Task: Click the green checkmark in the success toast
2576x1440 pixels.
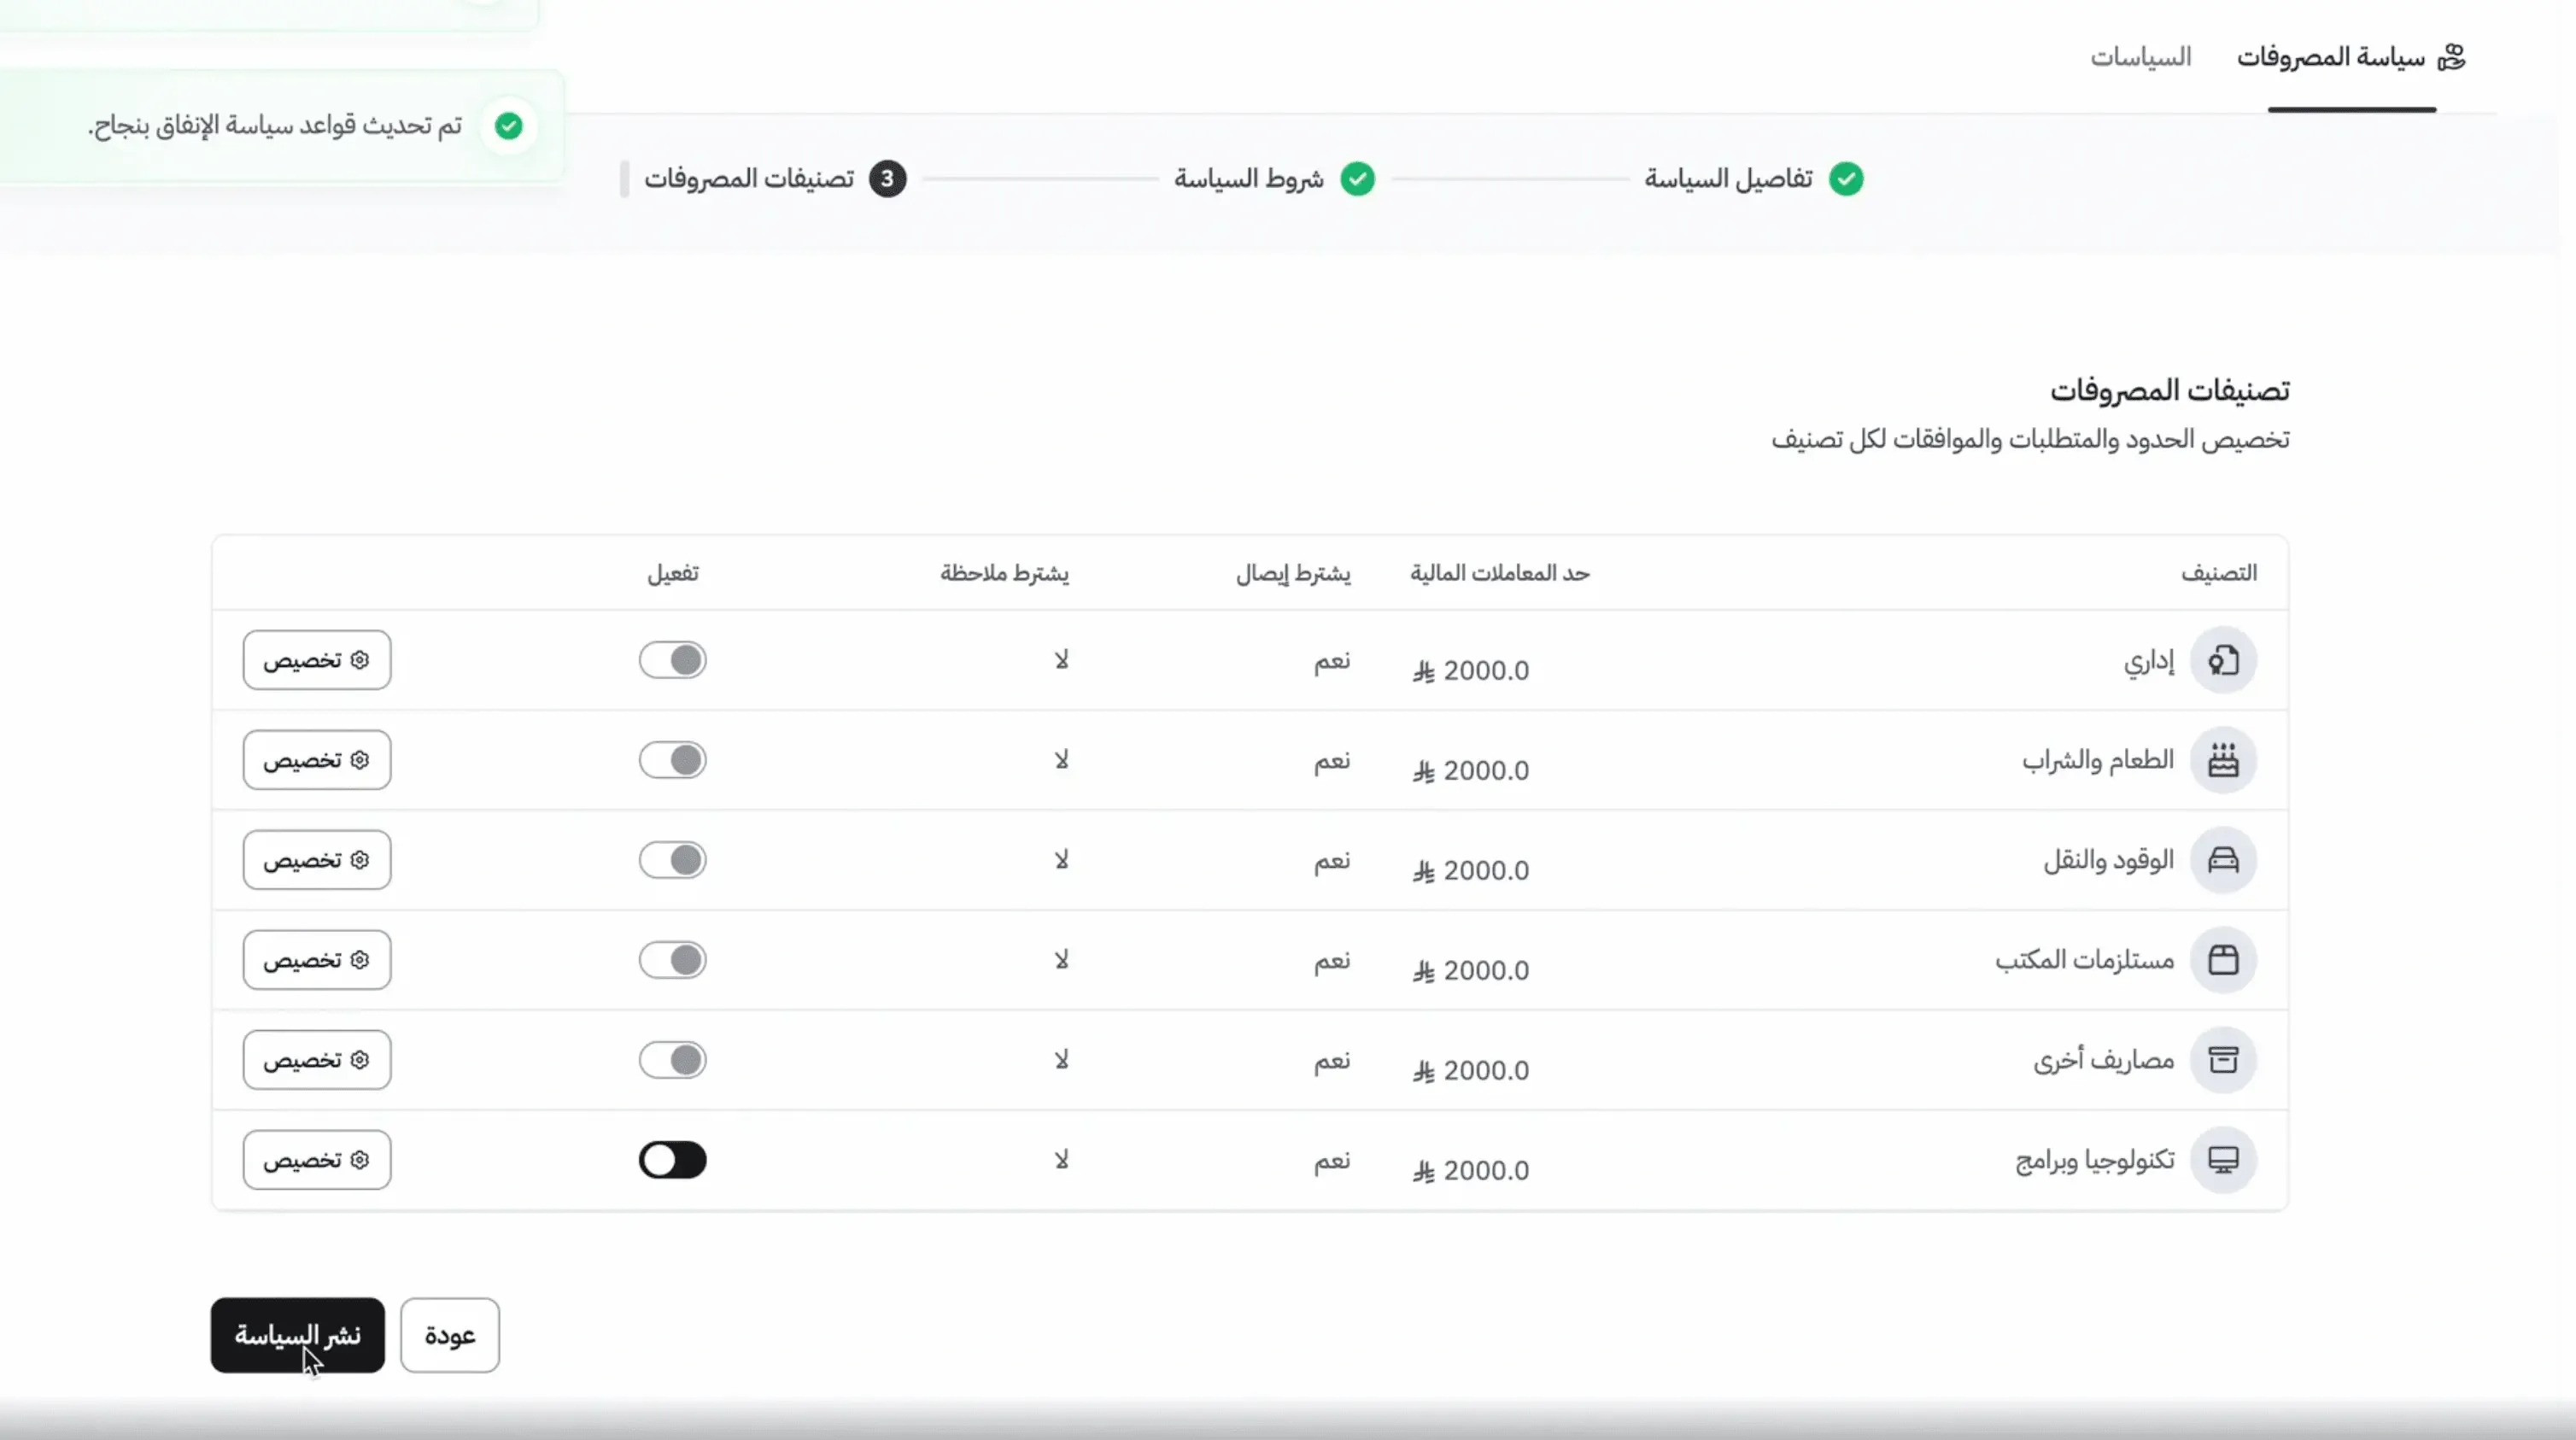Action: 508,126
